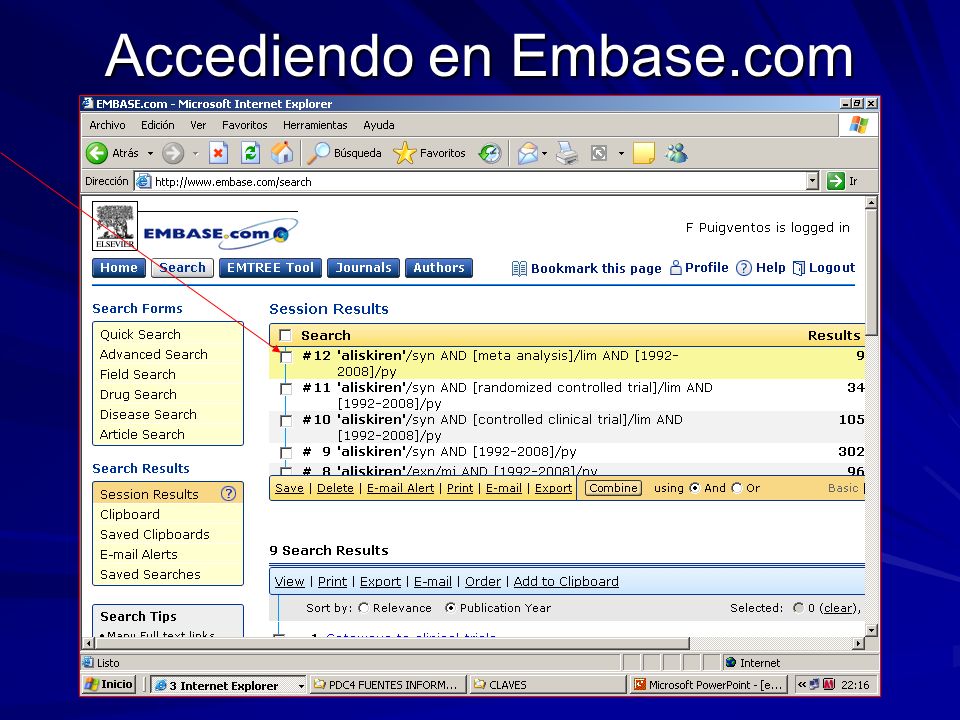The width and height of the screenshot is (960, 720).
Task: Check the box for search # 9
Action: 286,452
